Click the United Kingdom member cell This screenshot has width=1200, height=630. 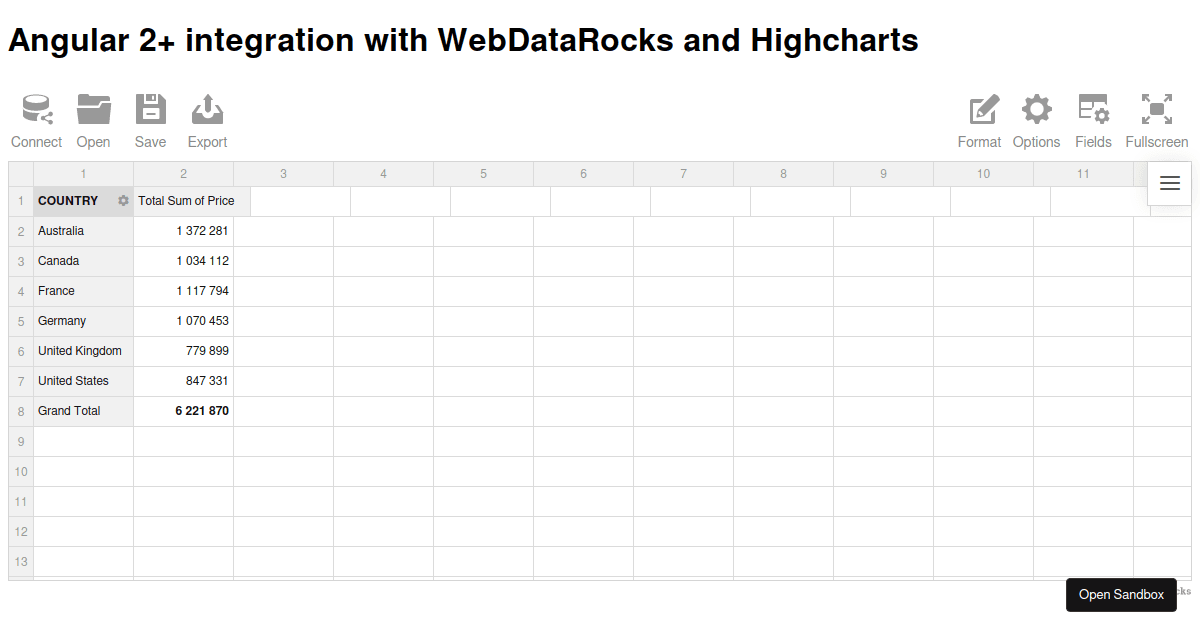click(80, 351)
